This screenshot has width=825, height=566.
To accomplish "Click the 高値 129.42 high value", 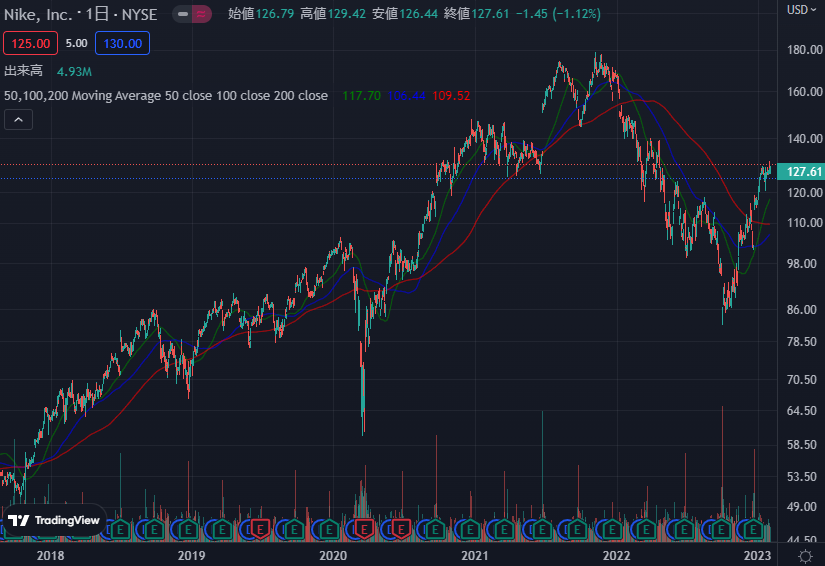I will 333,14.
